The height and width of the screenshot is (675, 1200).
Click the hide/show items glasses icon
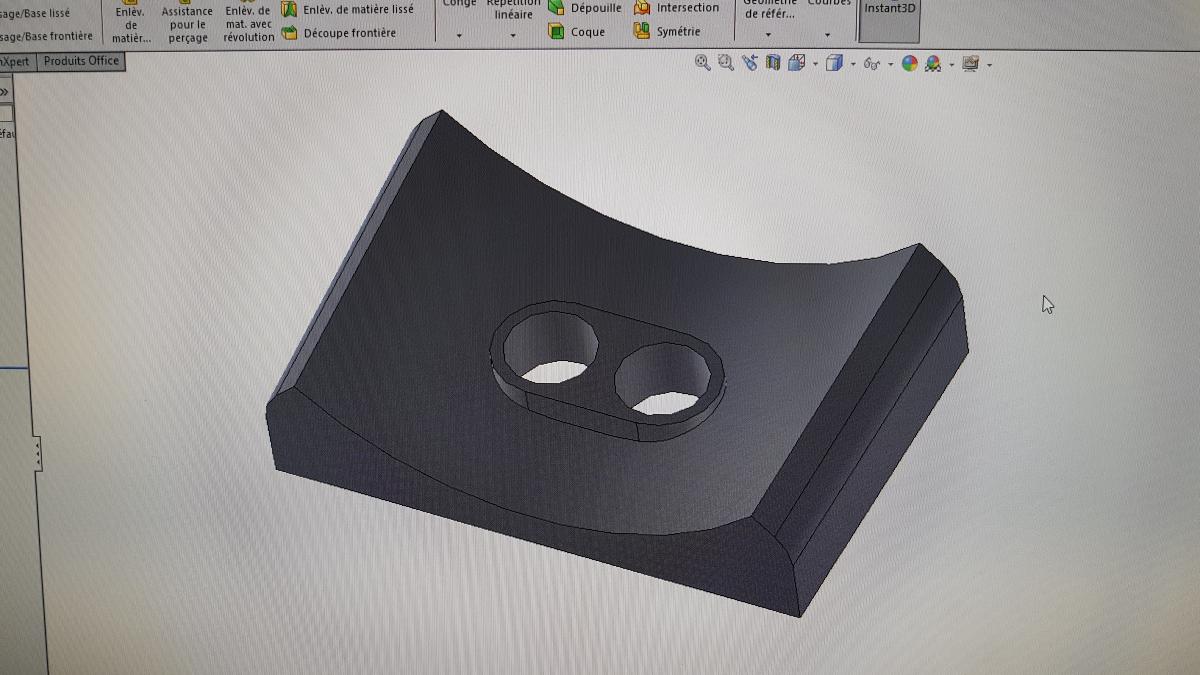point(871,64)
